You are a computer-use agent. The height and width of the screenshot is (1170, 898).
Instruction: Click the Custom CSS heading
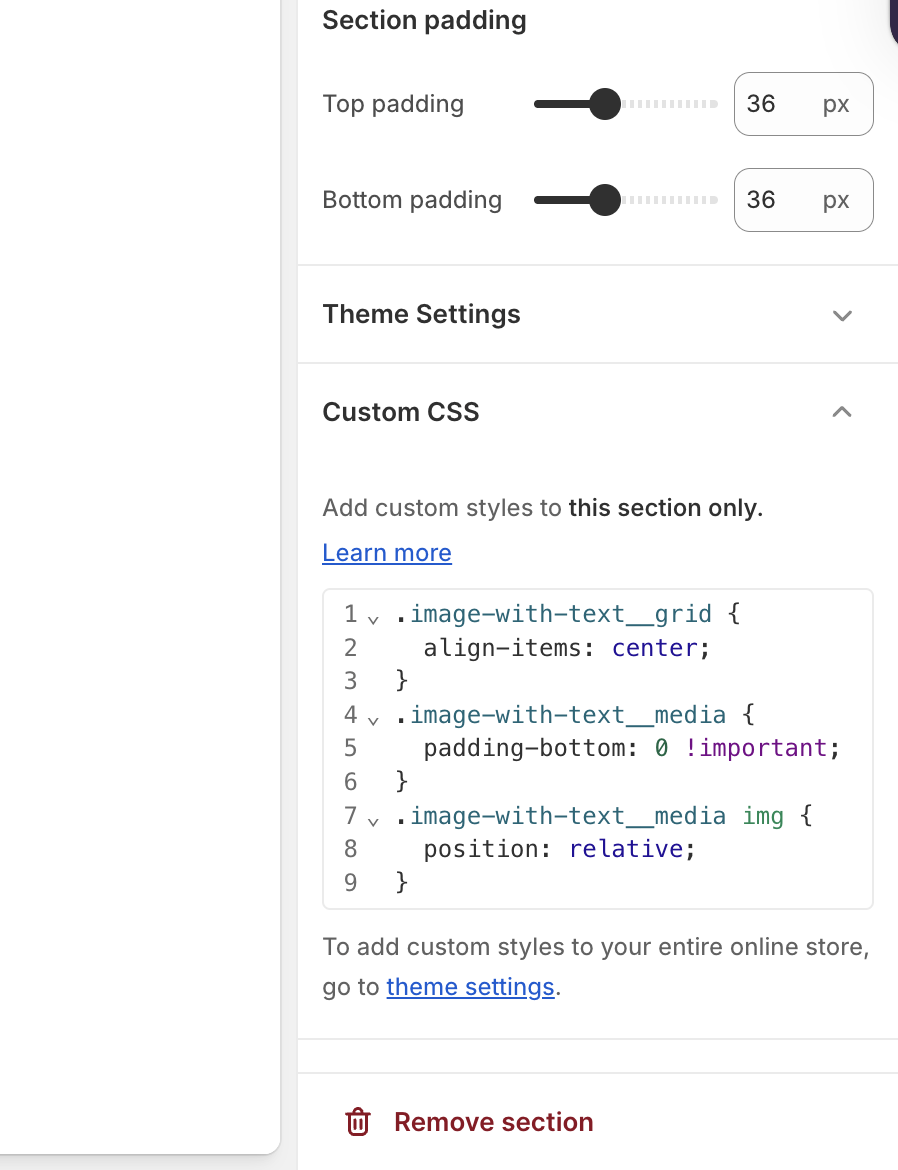(401, 412)
